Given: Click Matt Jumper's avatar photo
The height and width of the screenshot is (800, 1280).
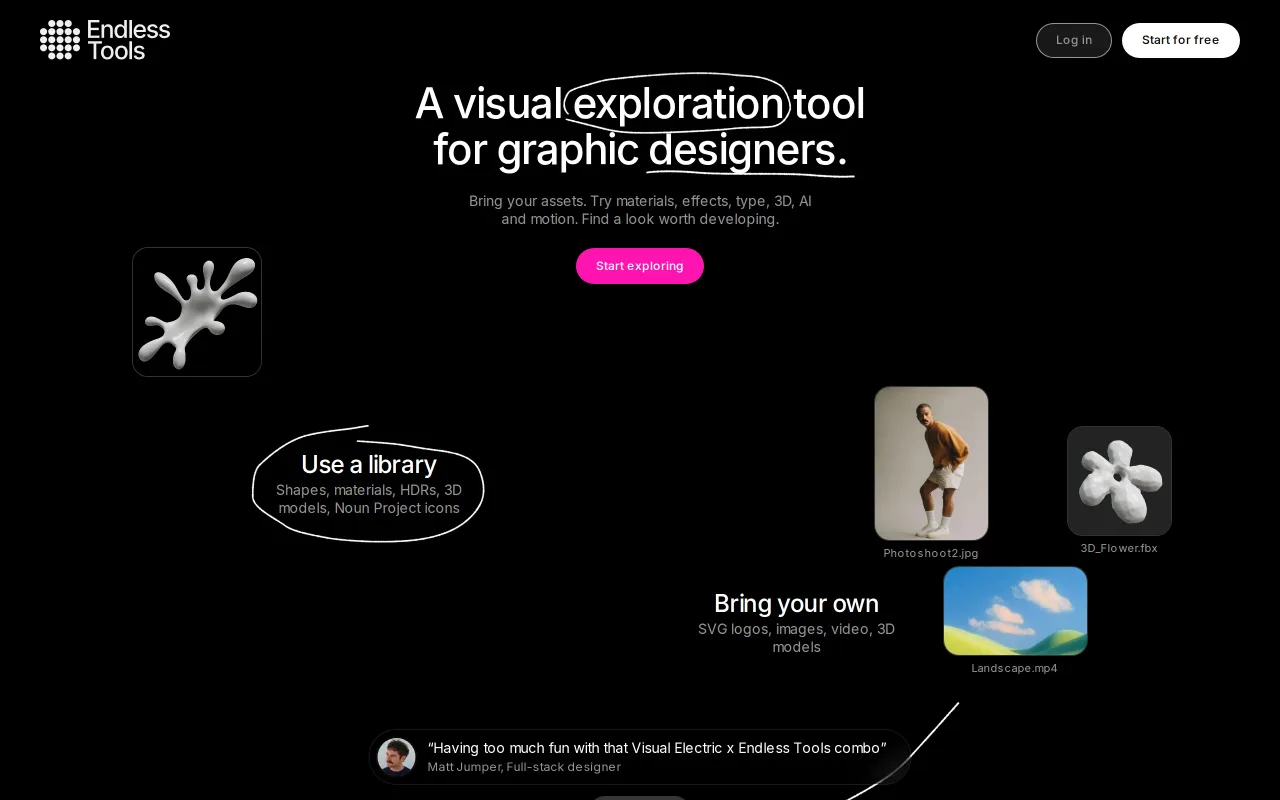Looking at the screenshot, I should (x=396, y=757).
